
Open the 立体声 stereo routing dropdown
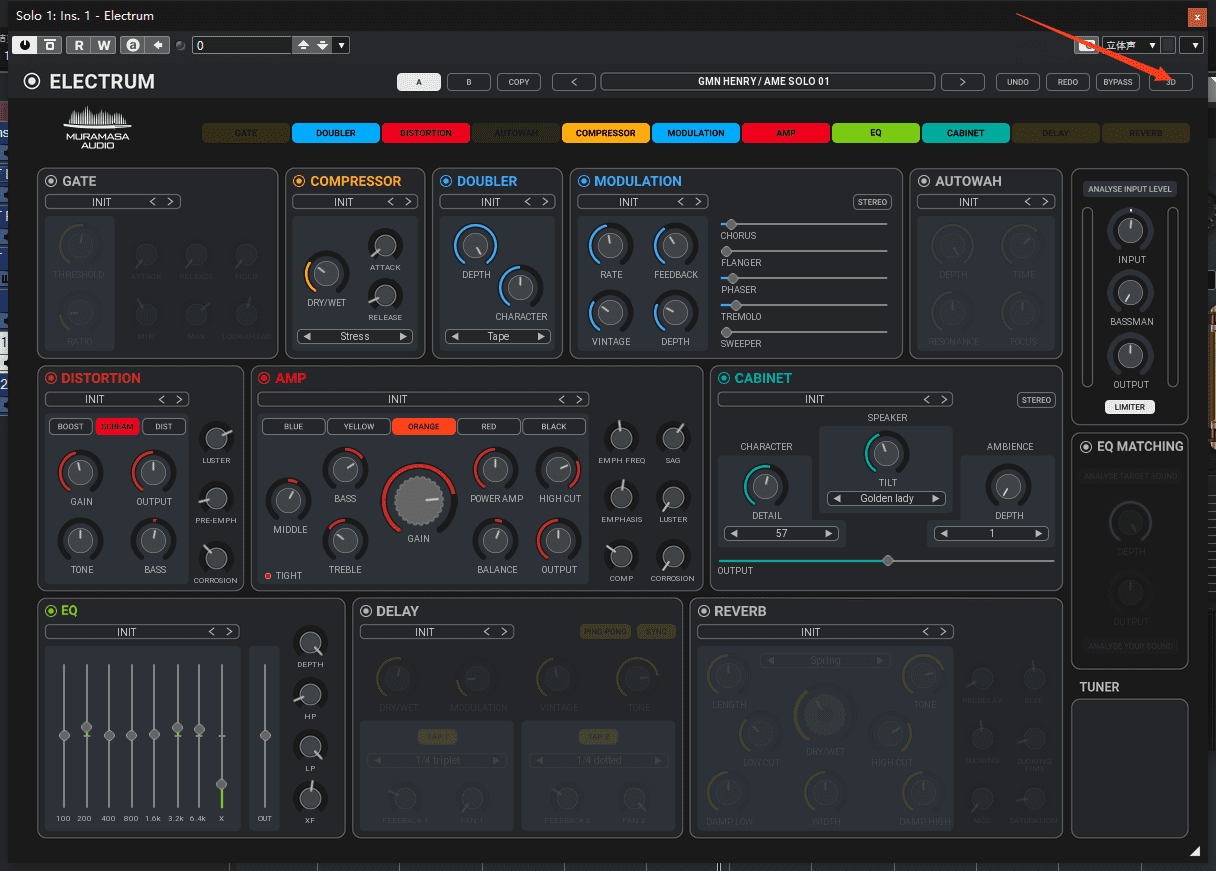click(1130, 45)
